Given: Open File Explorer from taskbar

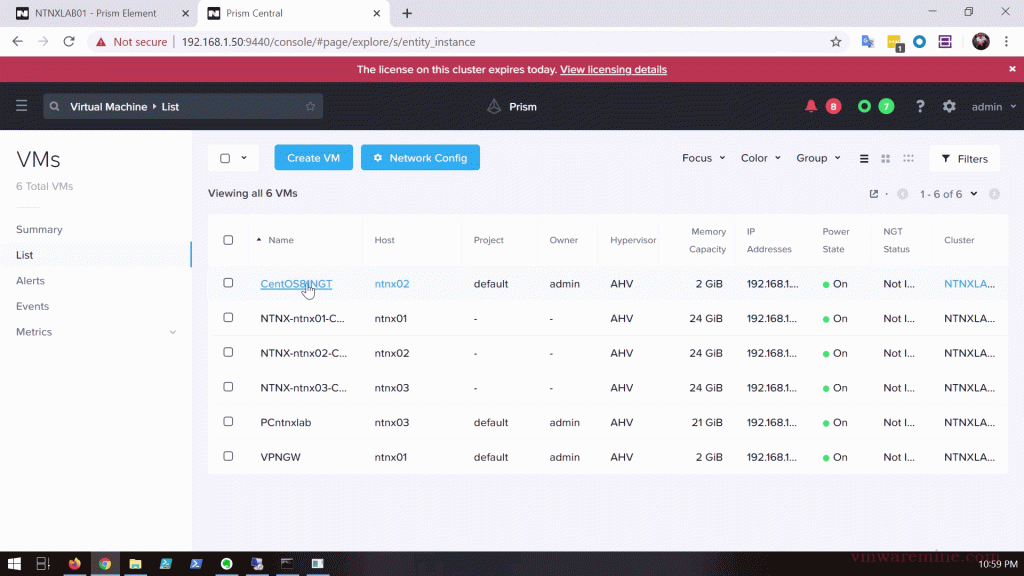Looking at the screenshot, I should tap(135, 564).
